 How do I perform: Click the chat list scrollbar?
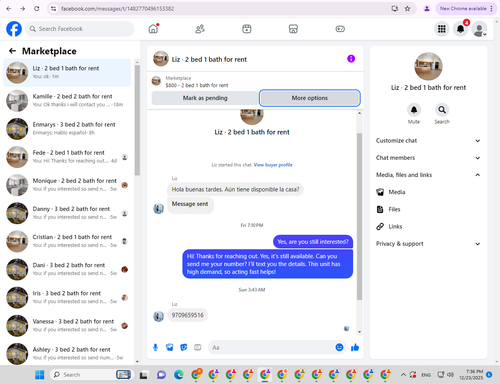(137, 120)
